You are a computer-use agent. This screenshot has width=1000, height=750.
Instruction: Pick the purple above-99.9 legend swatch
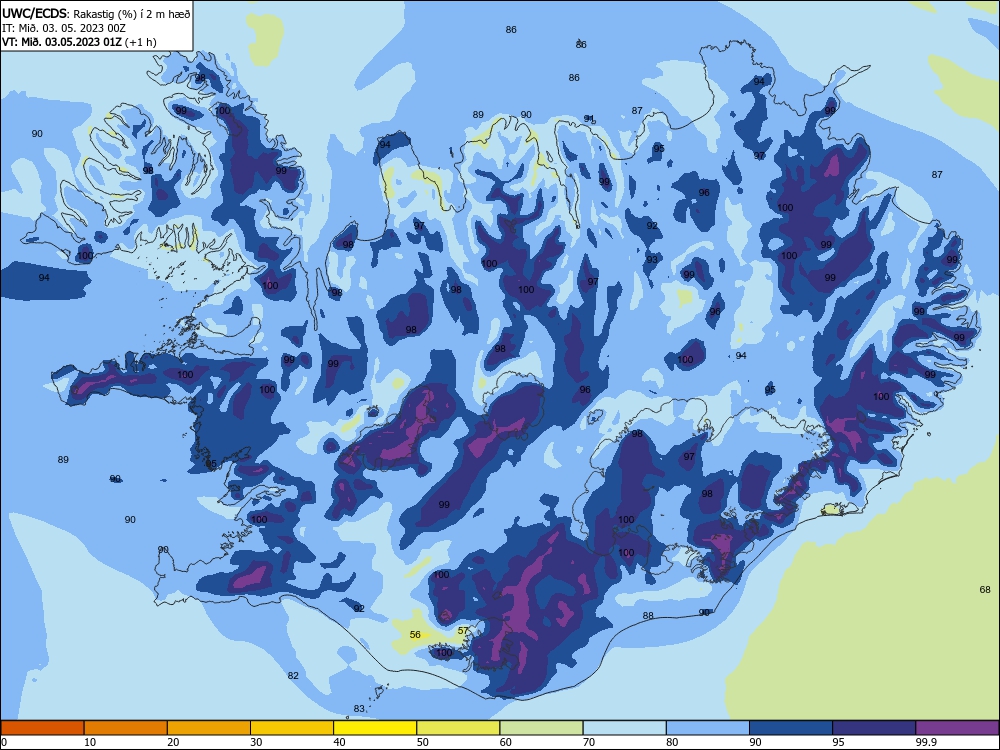(957, 728)
